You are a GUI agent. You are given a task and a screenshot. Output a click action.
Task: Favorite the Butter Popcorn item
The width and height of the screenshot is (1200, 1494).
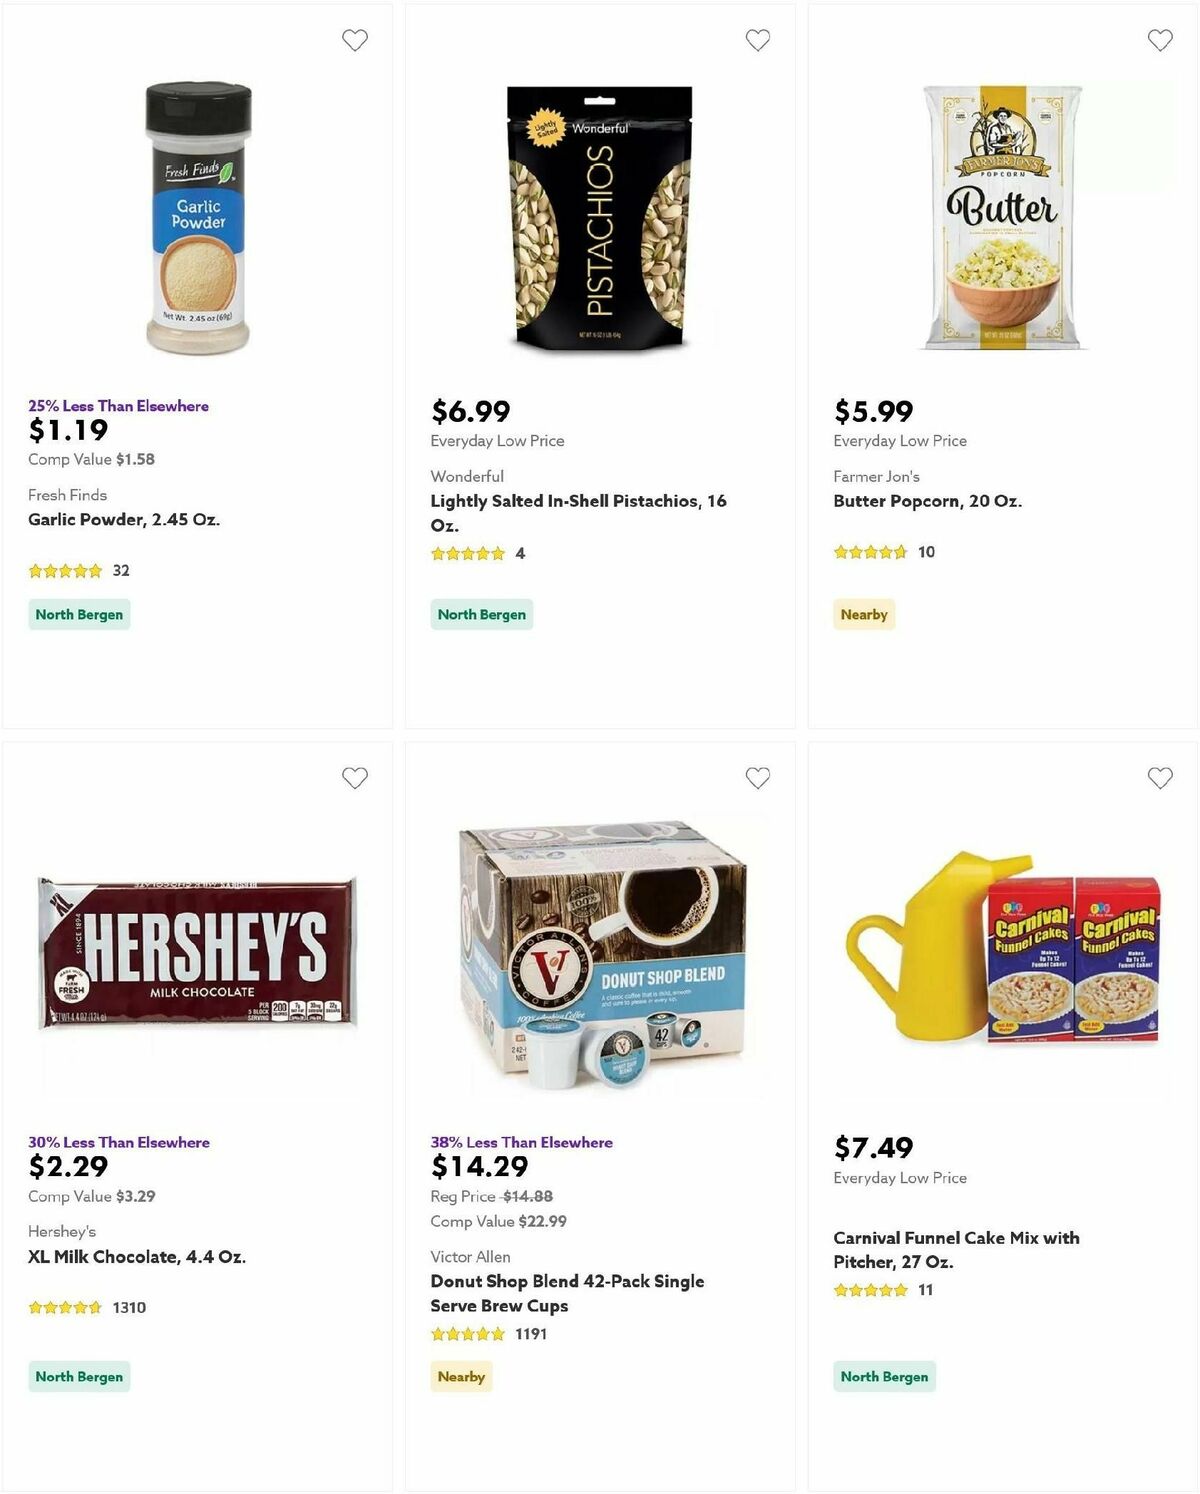(x=1160, y=40)
